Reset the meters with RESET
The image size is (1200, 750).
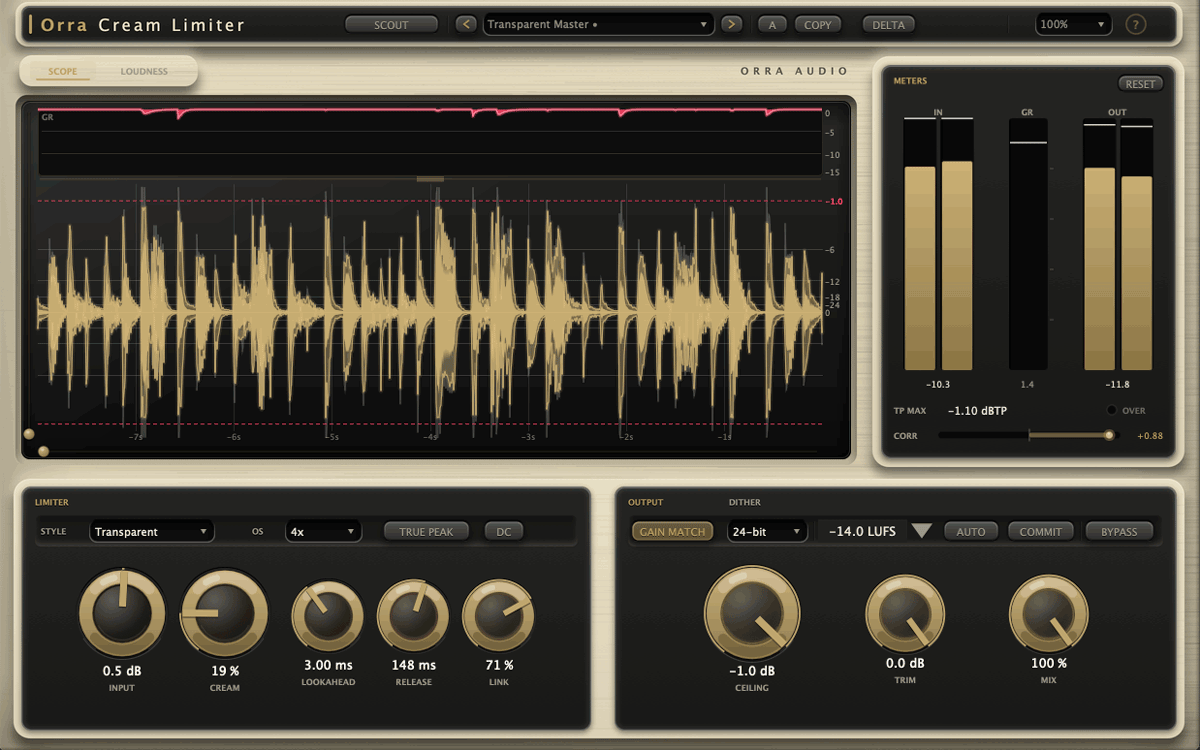click(1140, 84)
